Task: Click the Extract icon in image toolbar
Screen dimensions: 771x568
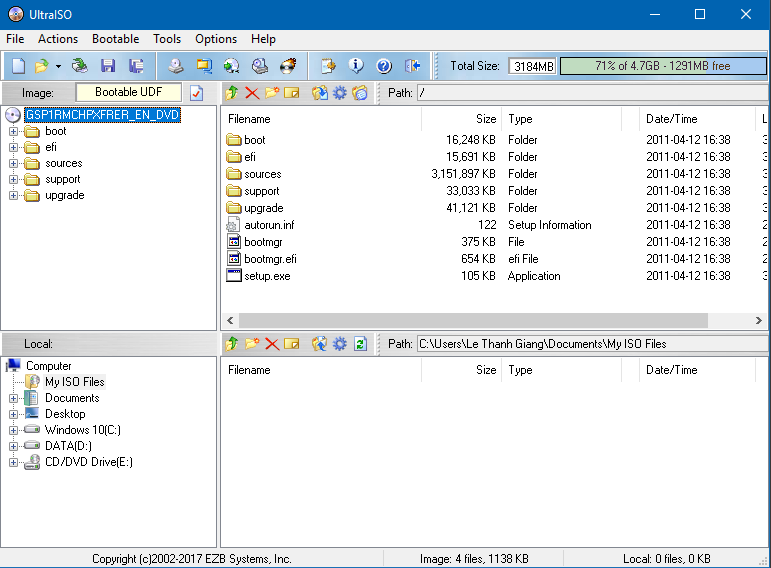Action: [x=320, y=92]
